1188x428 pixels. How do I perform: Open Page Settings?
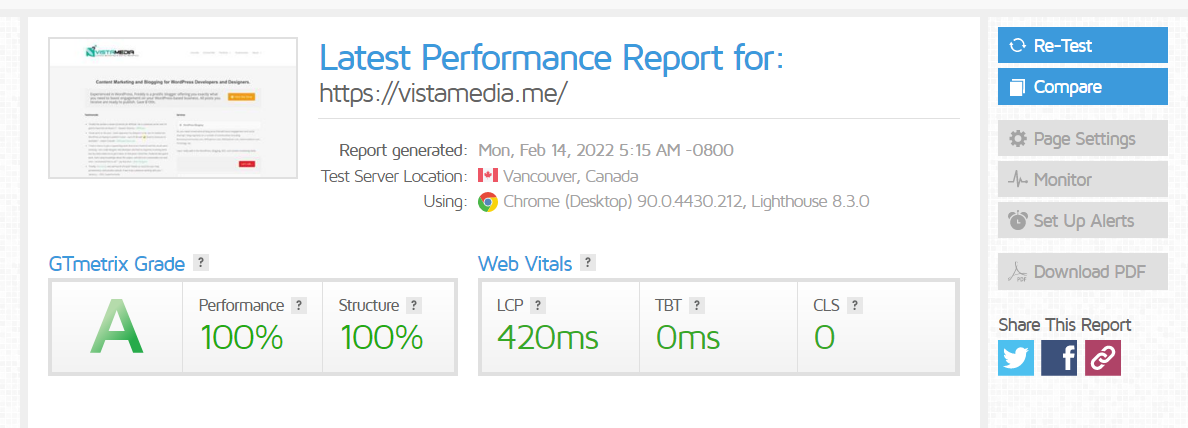coord(1082,139)
